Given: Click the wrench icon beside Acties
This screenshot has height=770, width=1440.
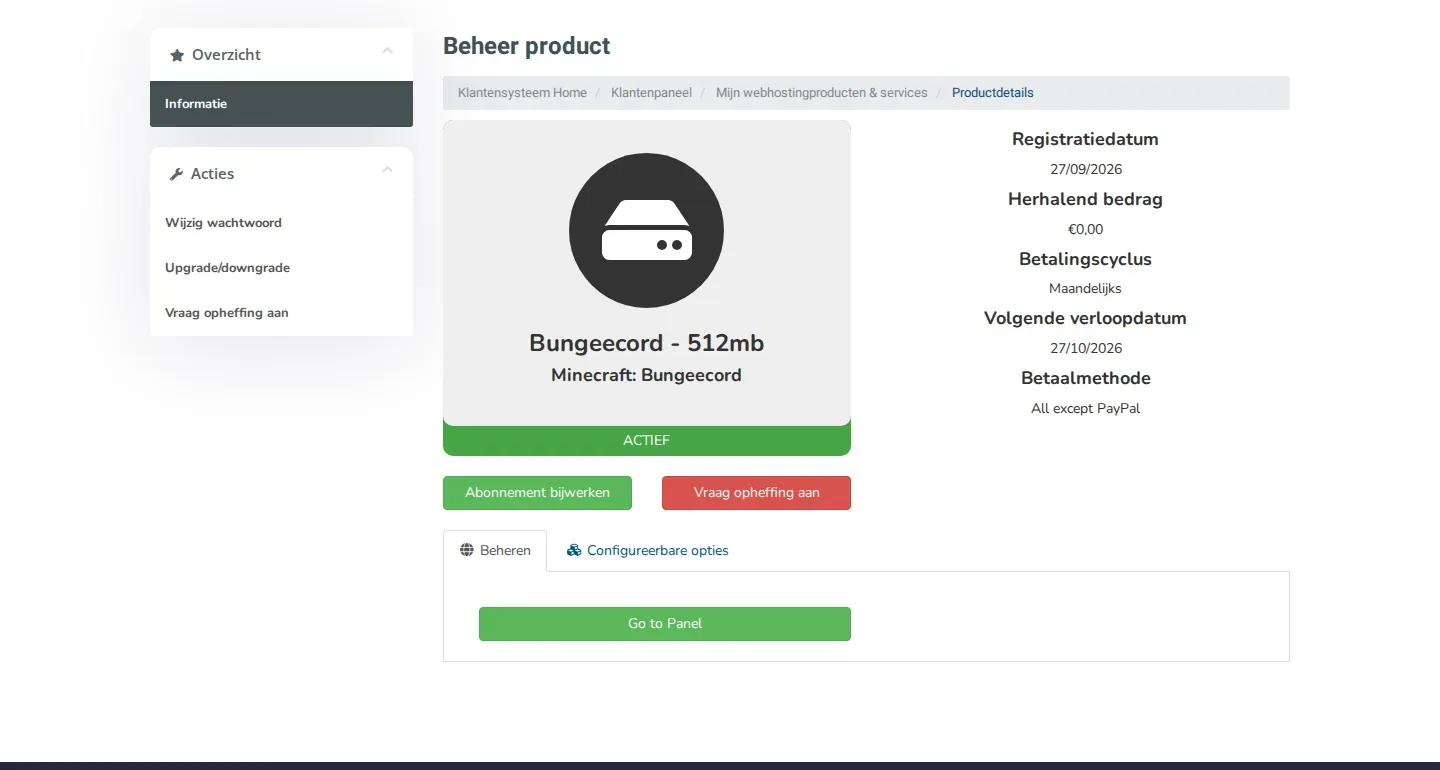Looking at the screenshot, I should tap(177, 174).
